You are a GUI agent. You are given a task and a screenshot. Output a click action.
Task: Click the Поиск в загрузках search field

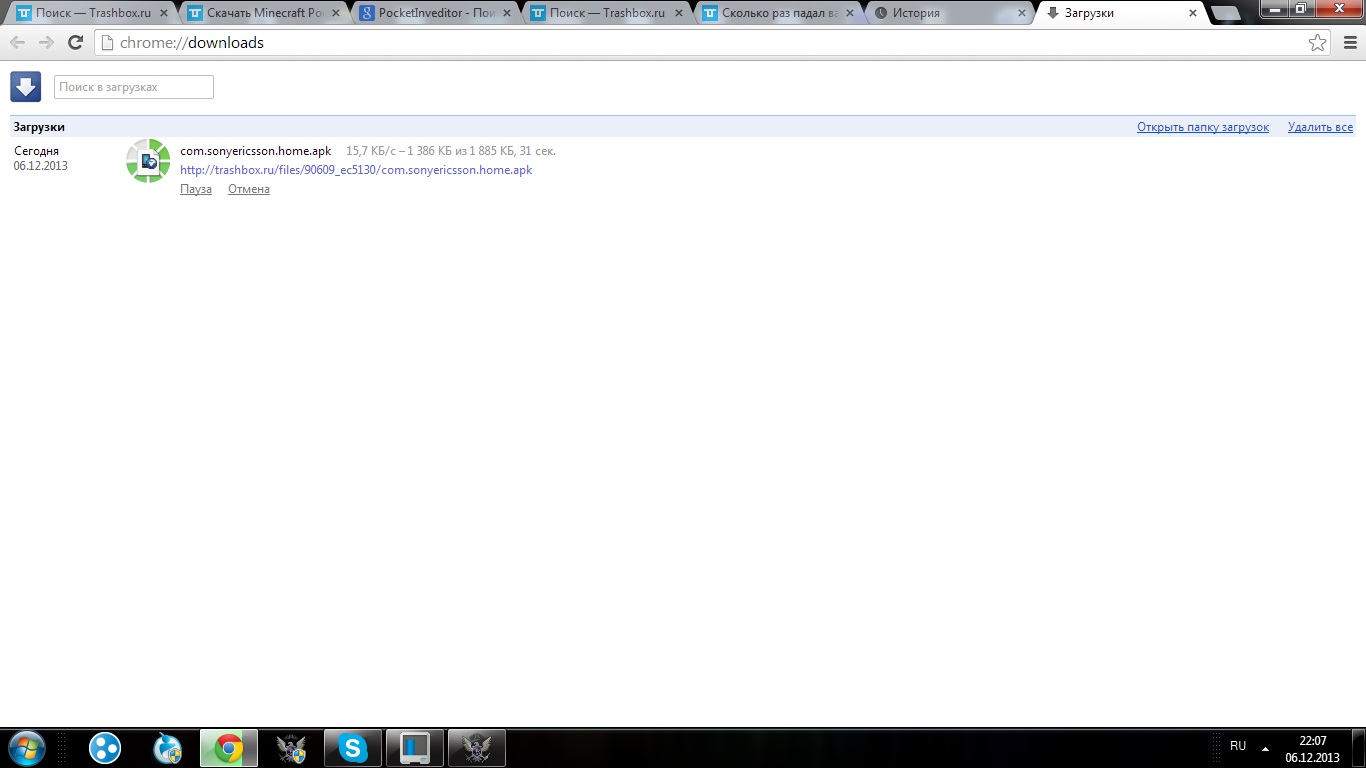point(134,87)
